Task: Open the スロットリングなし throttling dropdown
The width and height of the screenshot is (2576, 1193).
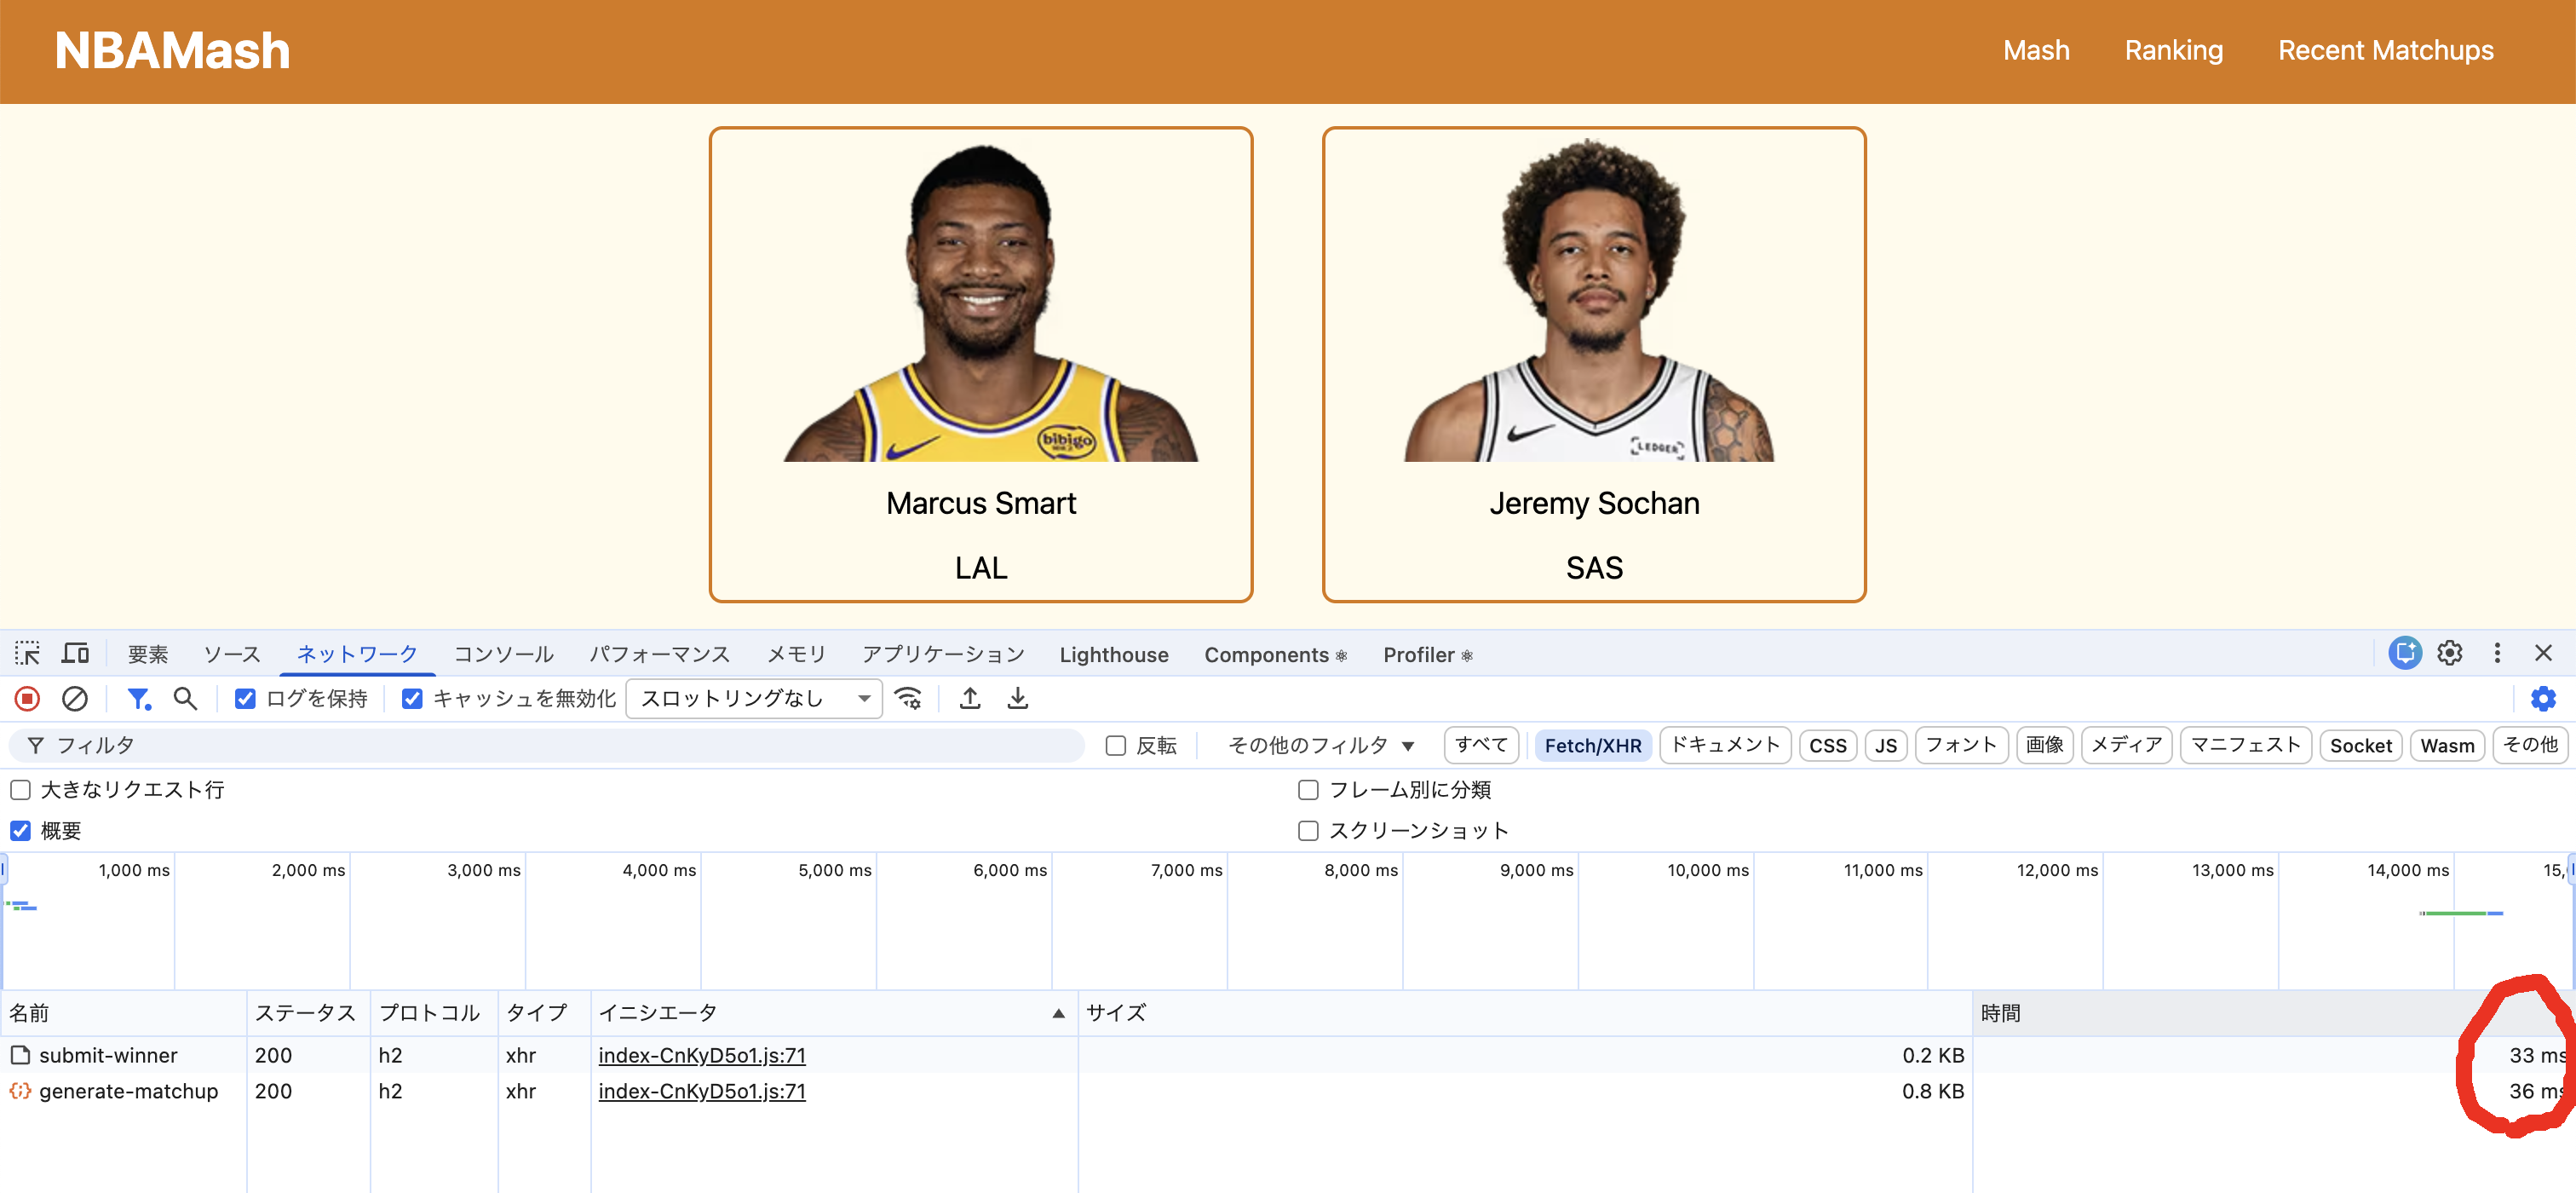Action: pos(754,699)
